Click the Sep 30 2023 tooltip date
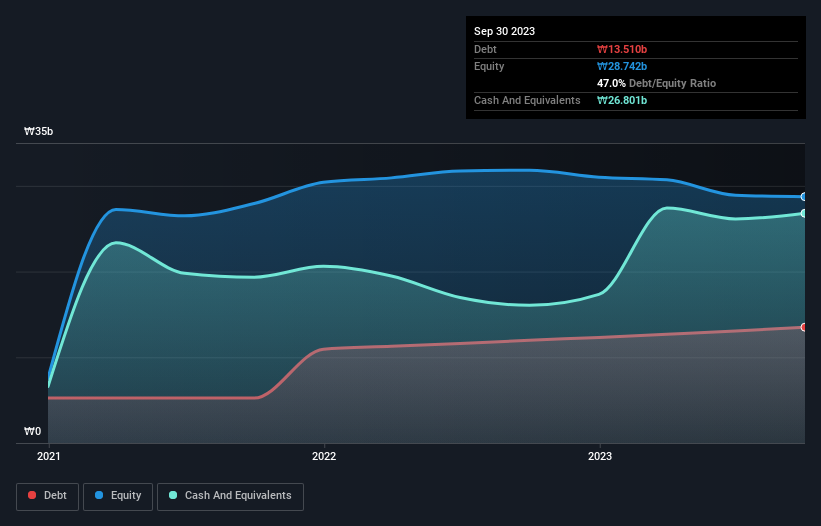This screenshot has height=526, width=821. [x=504, y=31]
